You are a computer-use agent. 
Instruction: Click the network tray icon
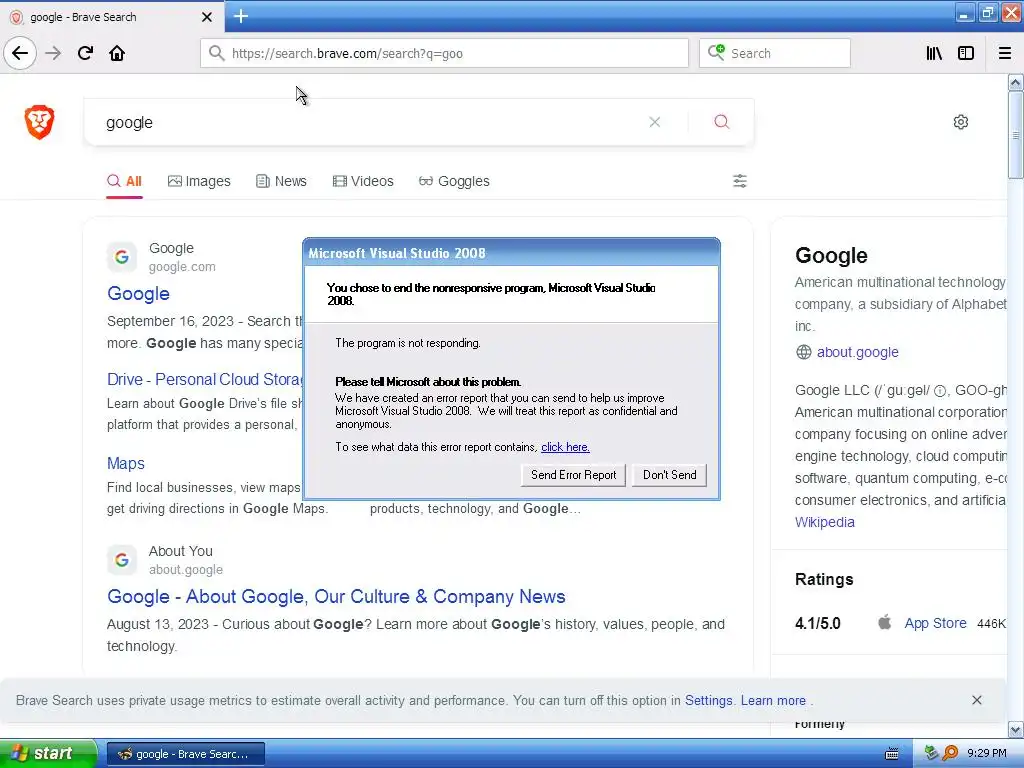click(932, 754)
